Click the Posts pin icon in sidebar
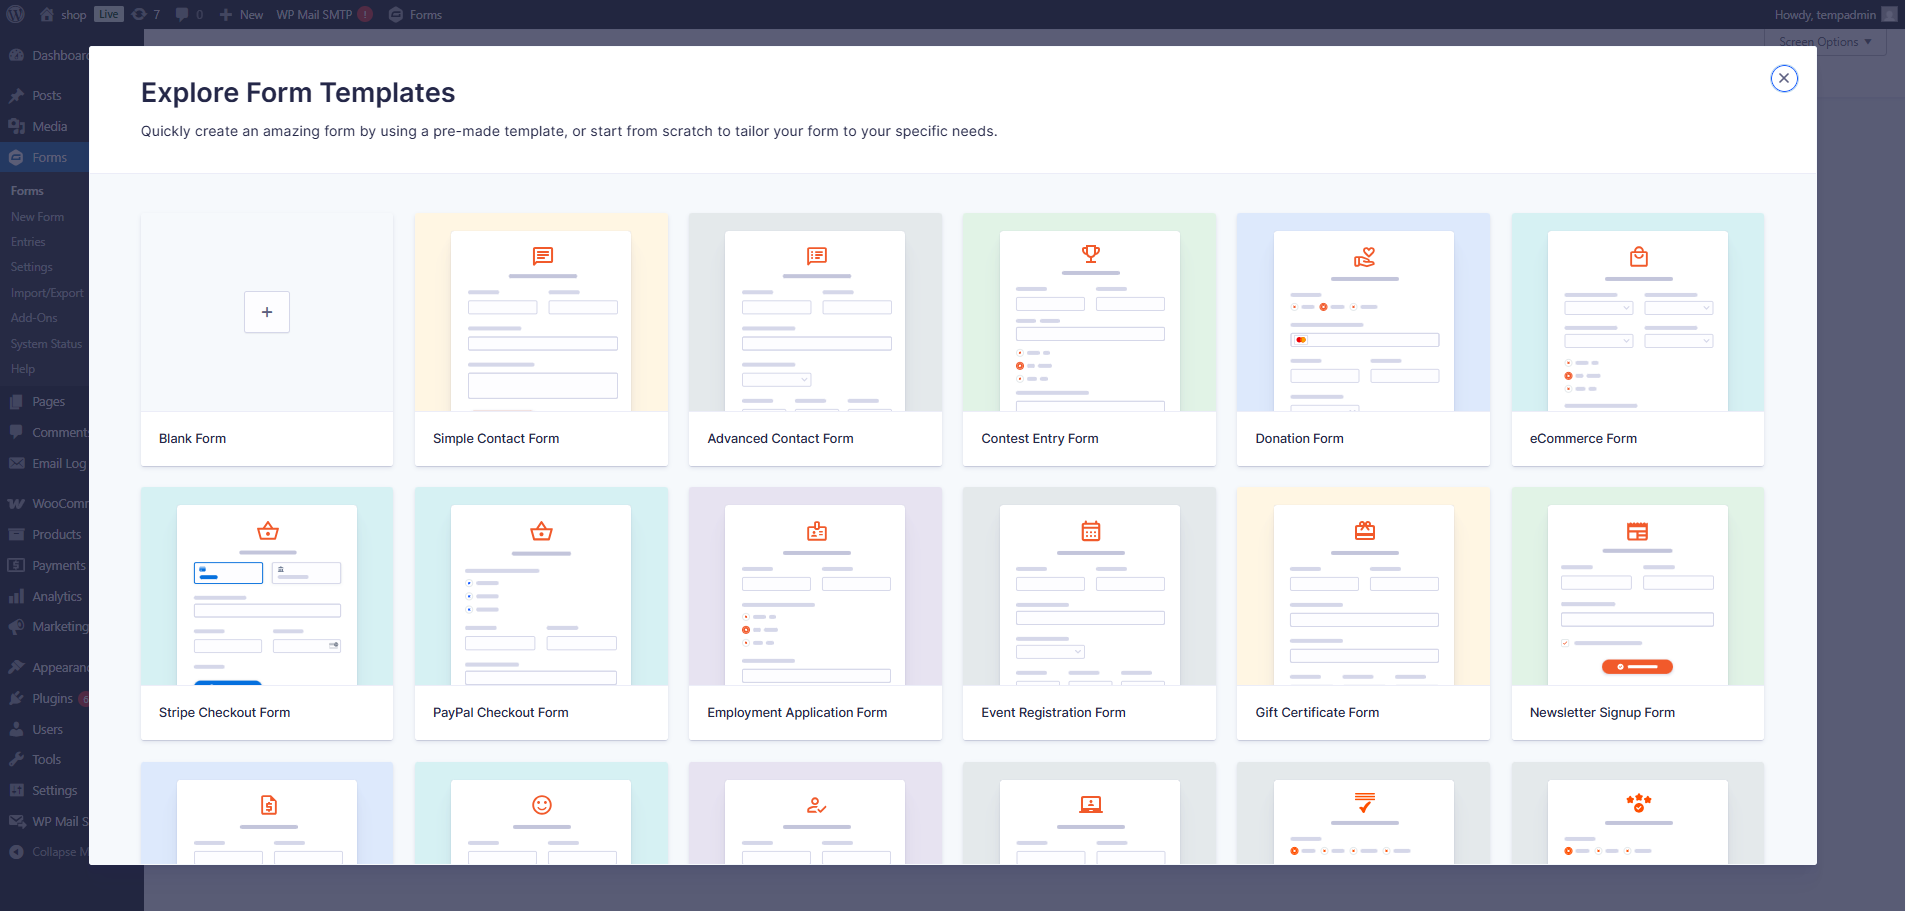This screenshot has height=911, width=1906. 16,96
